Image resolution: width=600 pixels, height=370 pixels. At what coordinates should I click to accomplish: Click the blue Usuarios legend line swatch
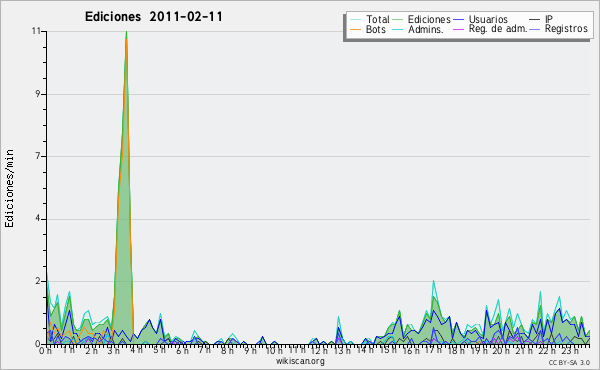click(458, 20)
